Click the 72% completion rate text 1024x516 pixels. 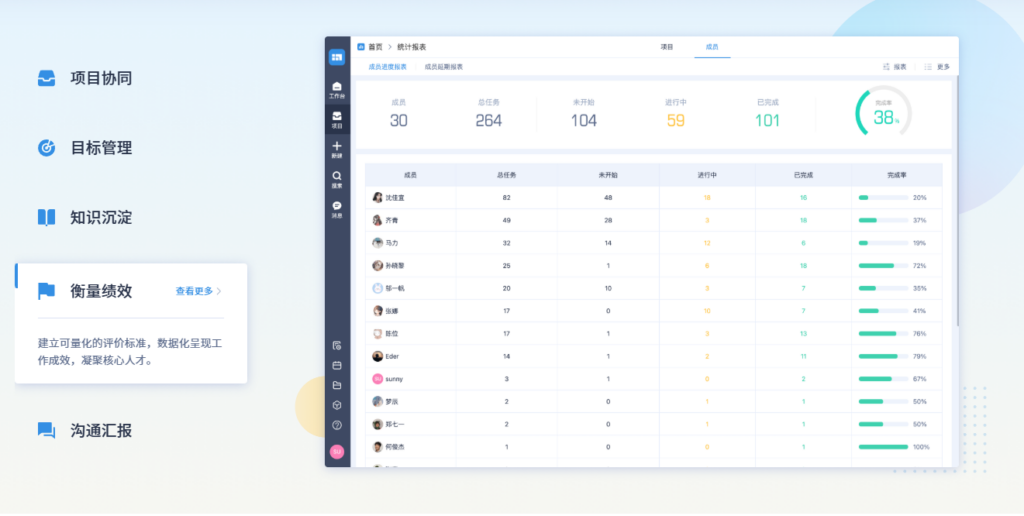(920, 266)
